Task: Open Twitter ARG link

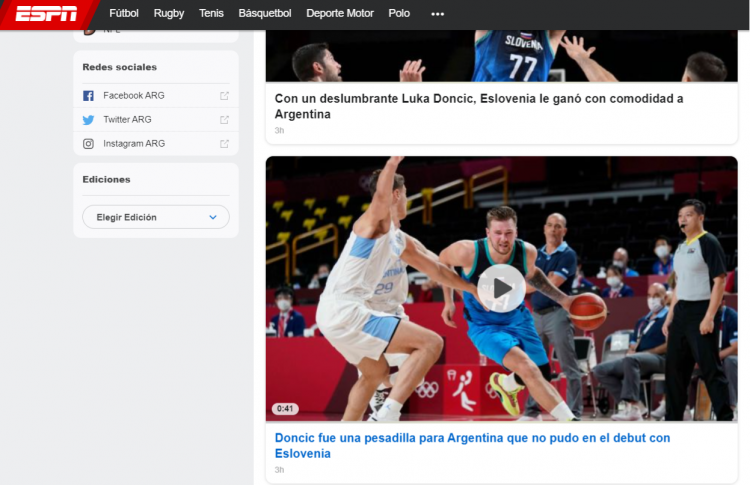Action: coord(127,120)
